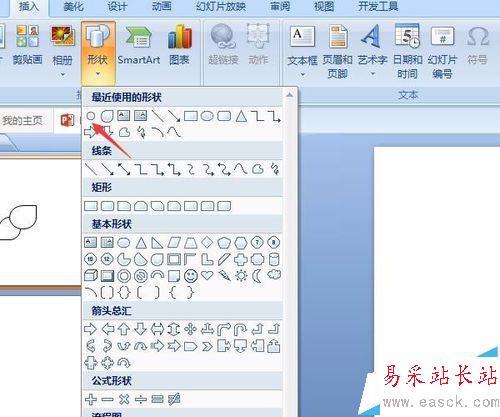Open the 相册 photo album menu
Image resolution: width=500 pixels, height=417 pixels.
click(x=62, y=50)
